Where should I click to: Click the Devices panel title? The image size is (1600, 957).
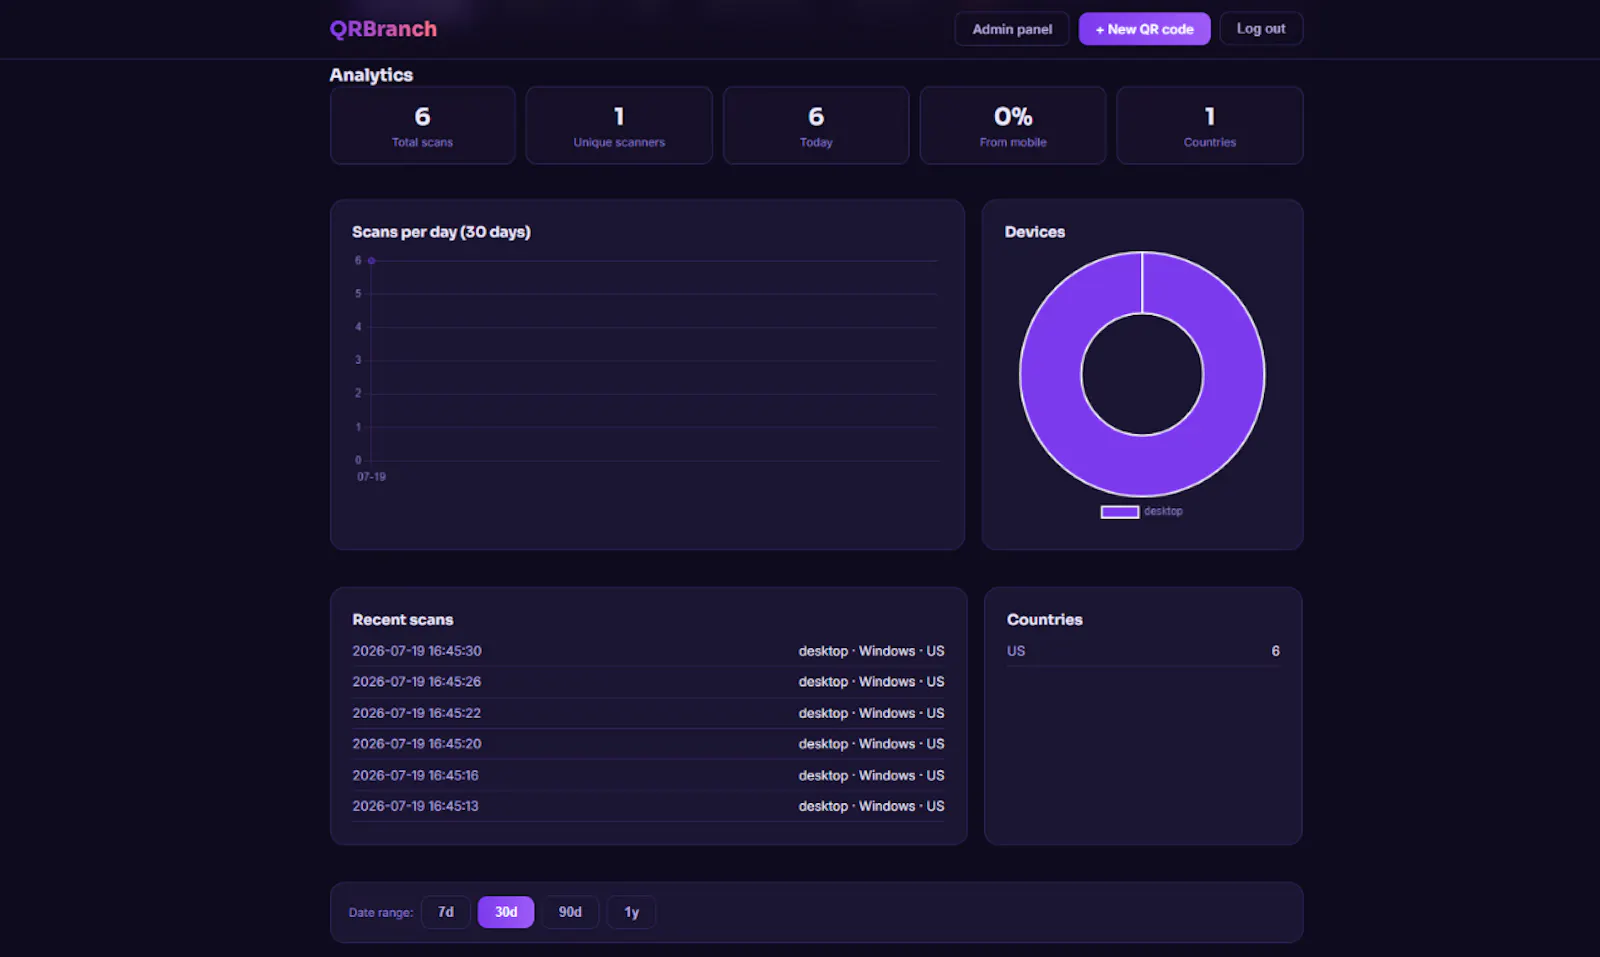pyautogui.click(x=1035, y=232)
